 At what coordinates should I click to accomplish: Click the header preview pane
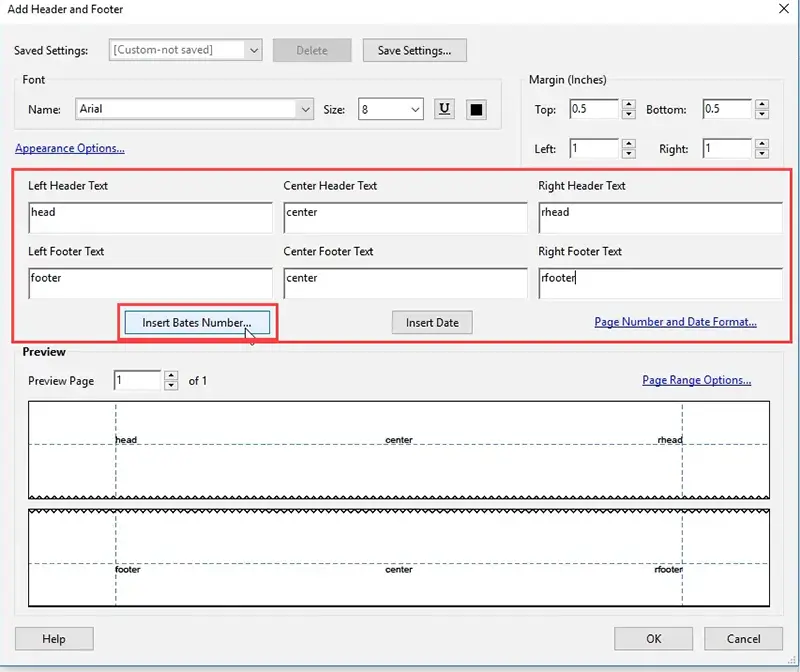coord(399,450)
